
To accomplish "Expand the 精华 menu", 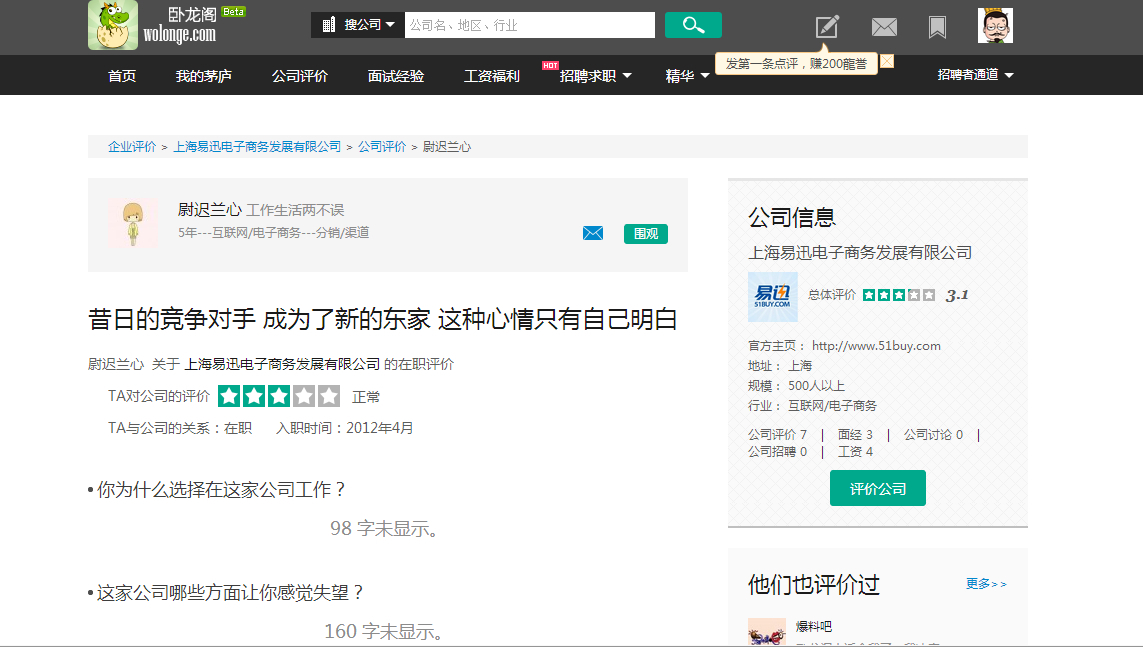I will pos(687,76).
